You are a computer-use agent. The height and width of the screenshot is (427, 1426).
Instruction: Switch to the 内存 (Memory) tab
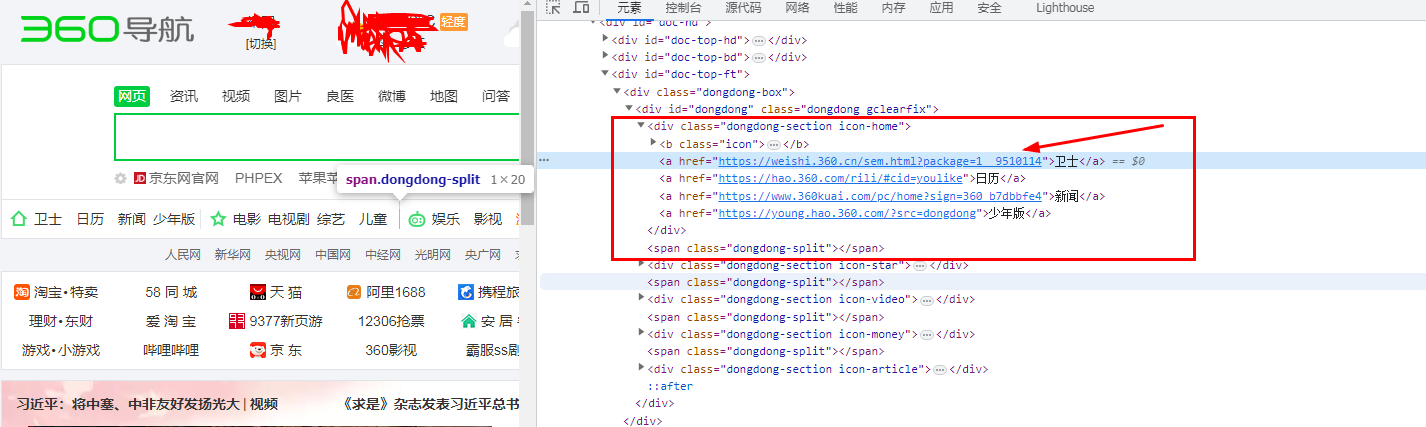(893, 8)
